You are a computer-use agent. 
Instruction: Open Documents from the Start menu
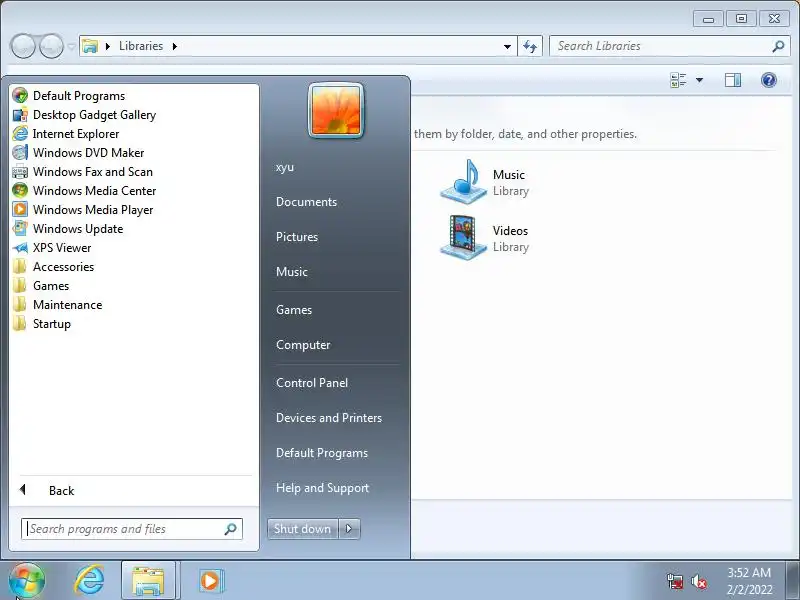click(x=306, y=202)
